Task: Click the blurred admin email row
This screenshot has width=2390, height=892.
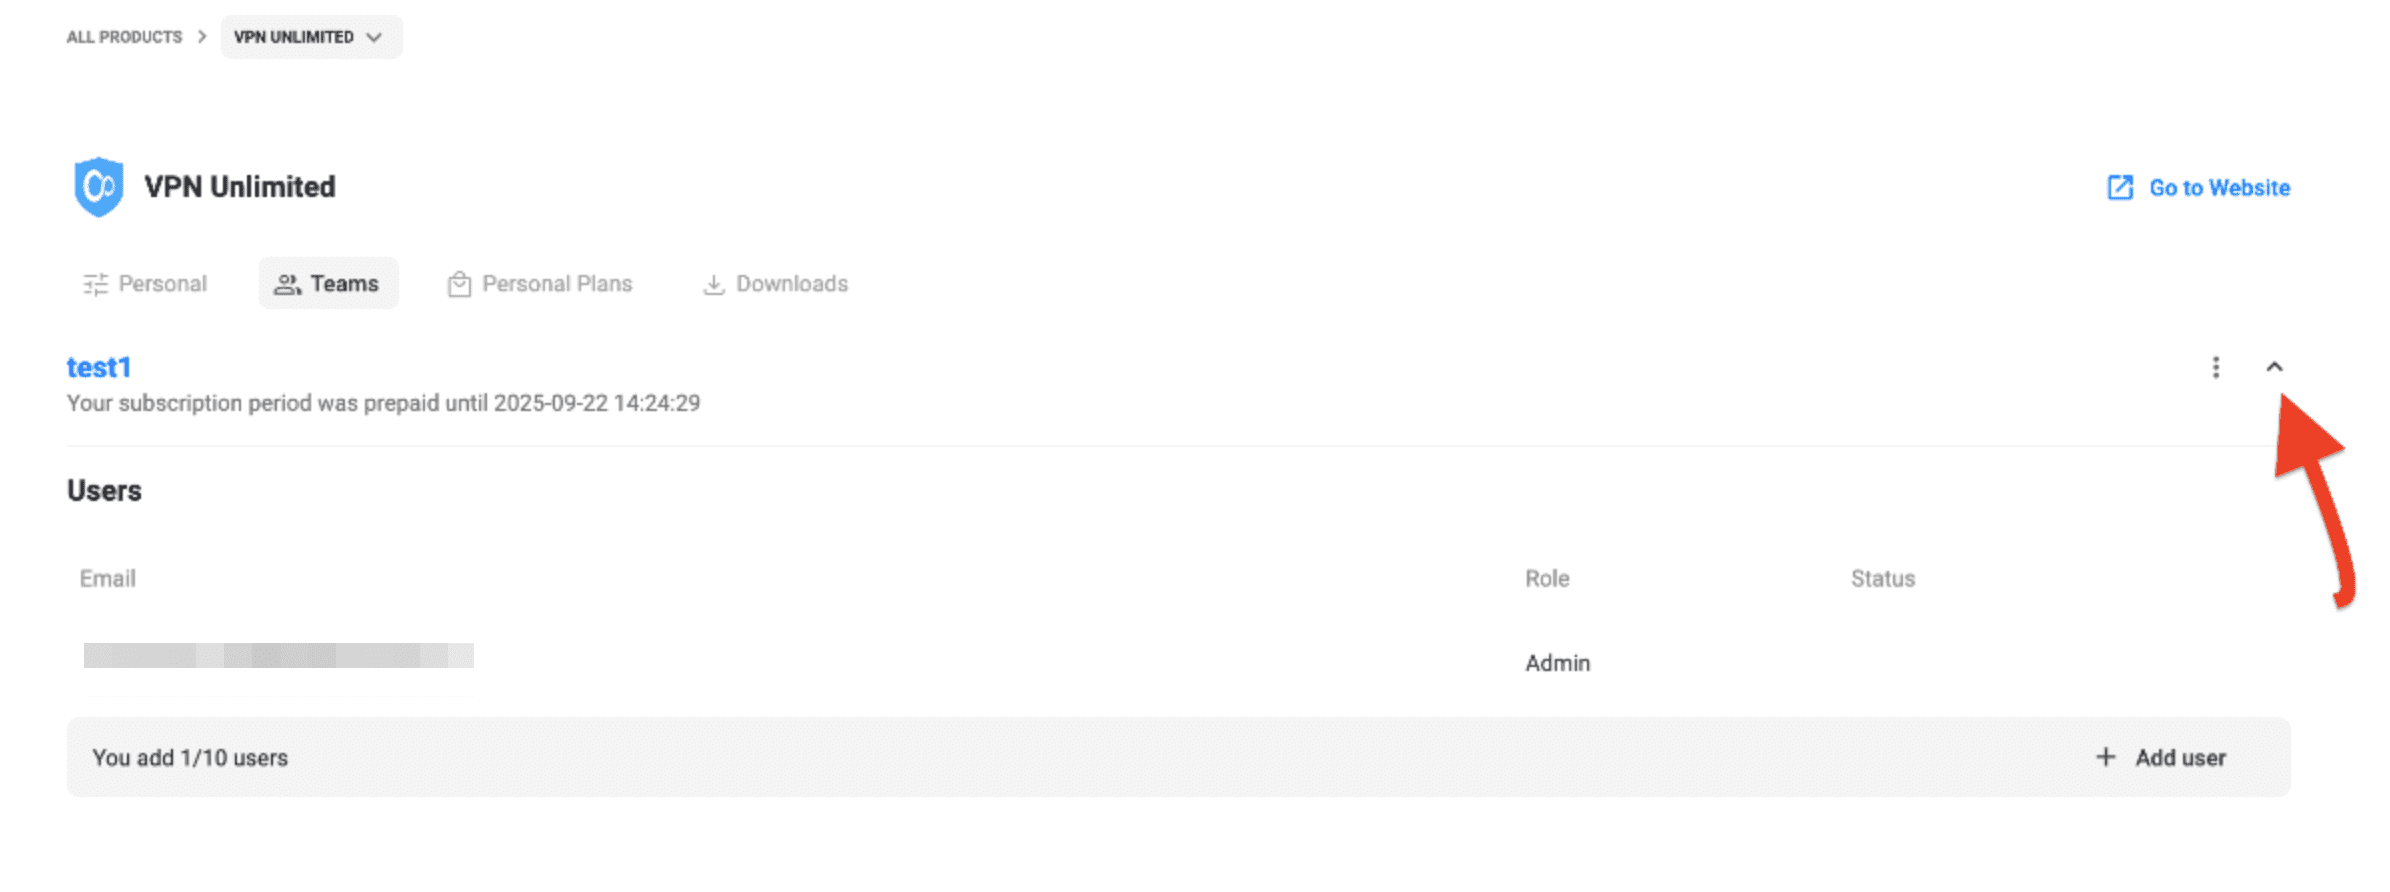Action: (x=278, y=656)
